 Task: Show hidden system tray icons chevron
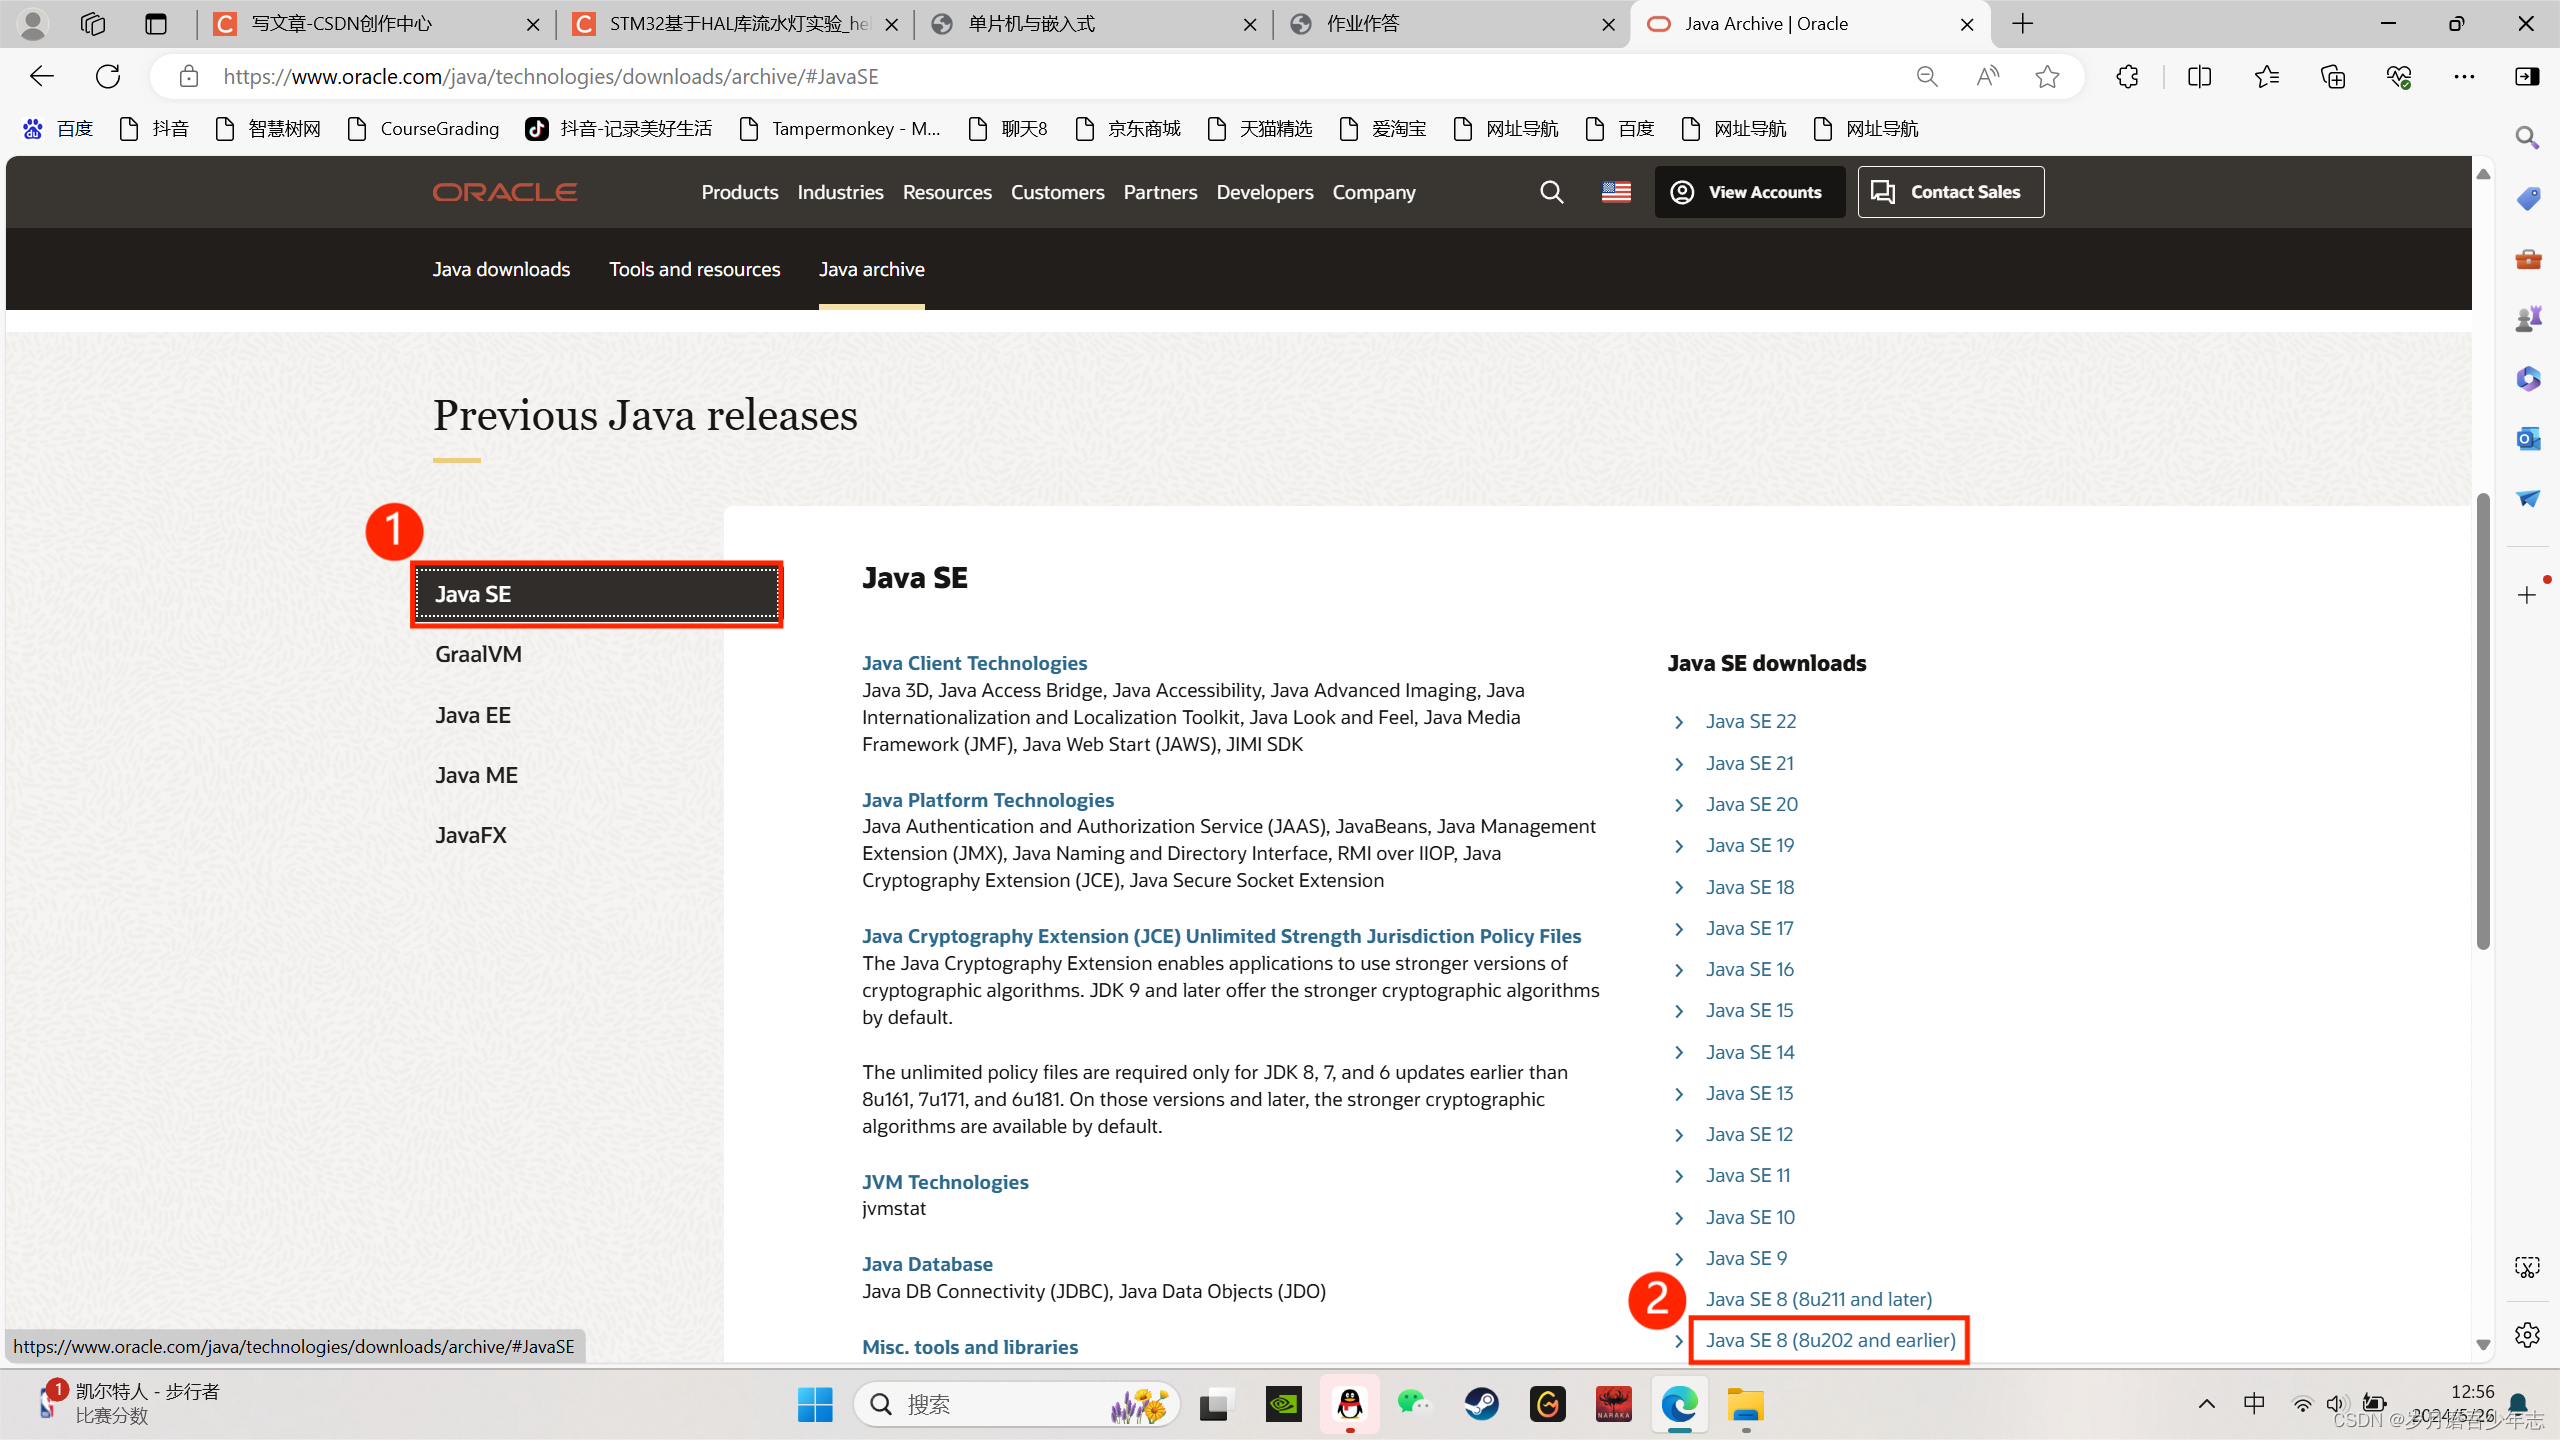[x=2207, y=1404]
